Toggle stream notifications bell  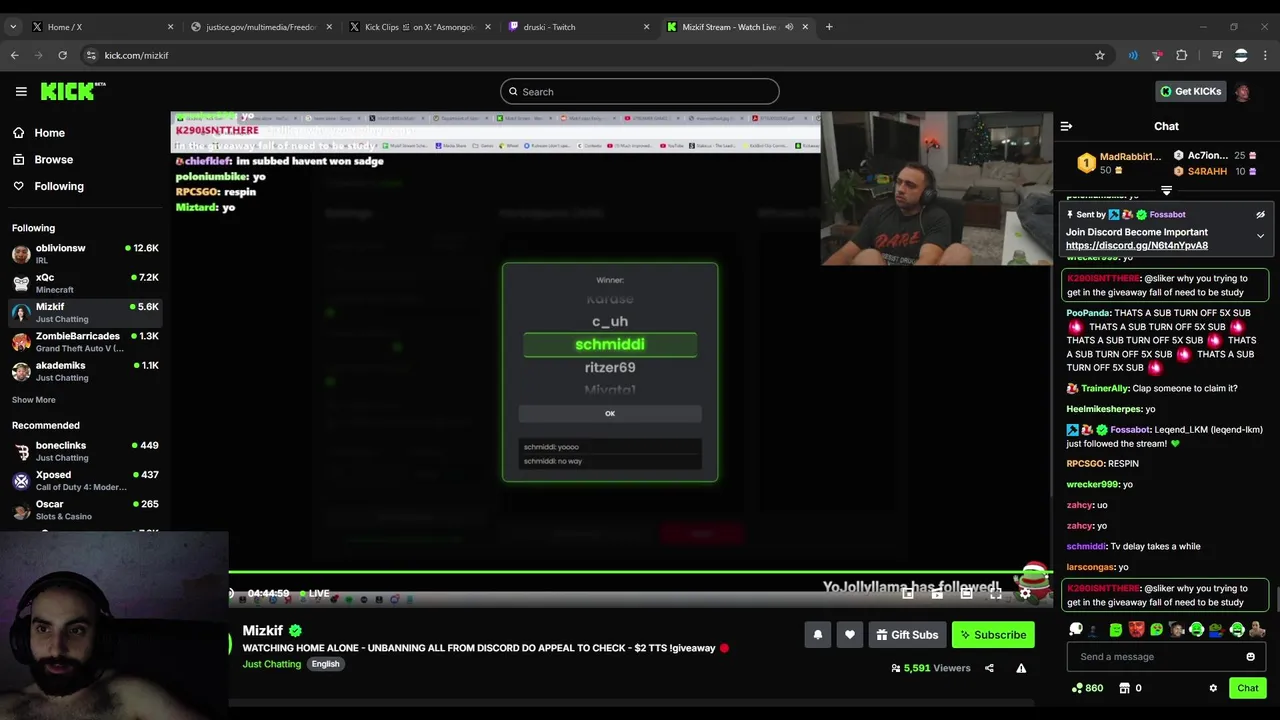(817, 634)
